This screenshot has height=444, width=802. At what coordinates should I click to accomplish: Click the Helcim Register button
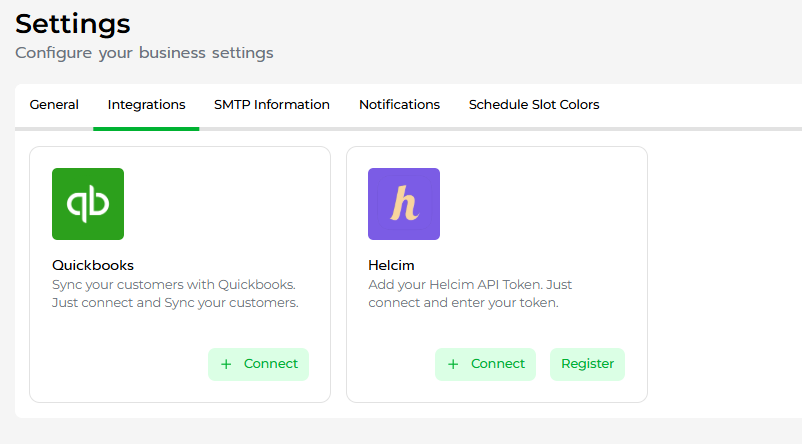587,364
